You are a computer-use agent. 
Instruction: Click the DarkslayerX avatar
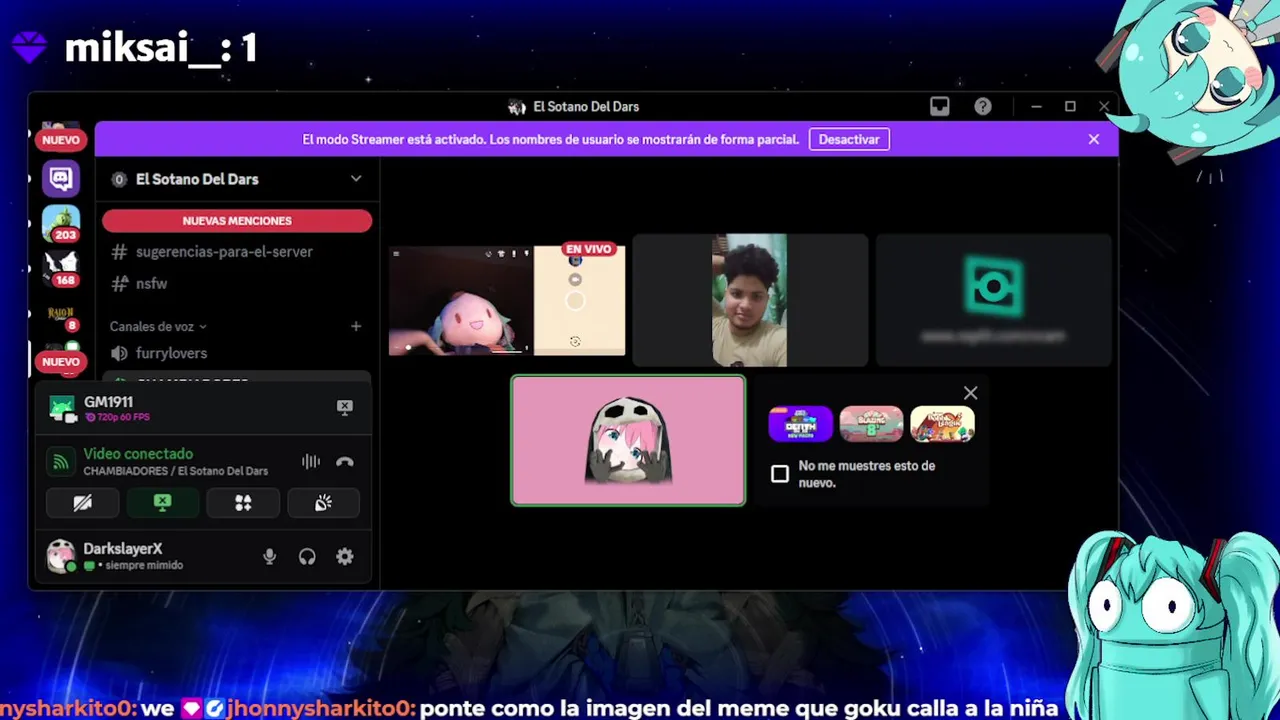click(x=61, y=556)
